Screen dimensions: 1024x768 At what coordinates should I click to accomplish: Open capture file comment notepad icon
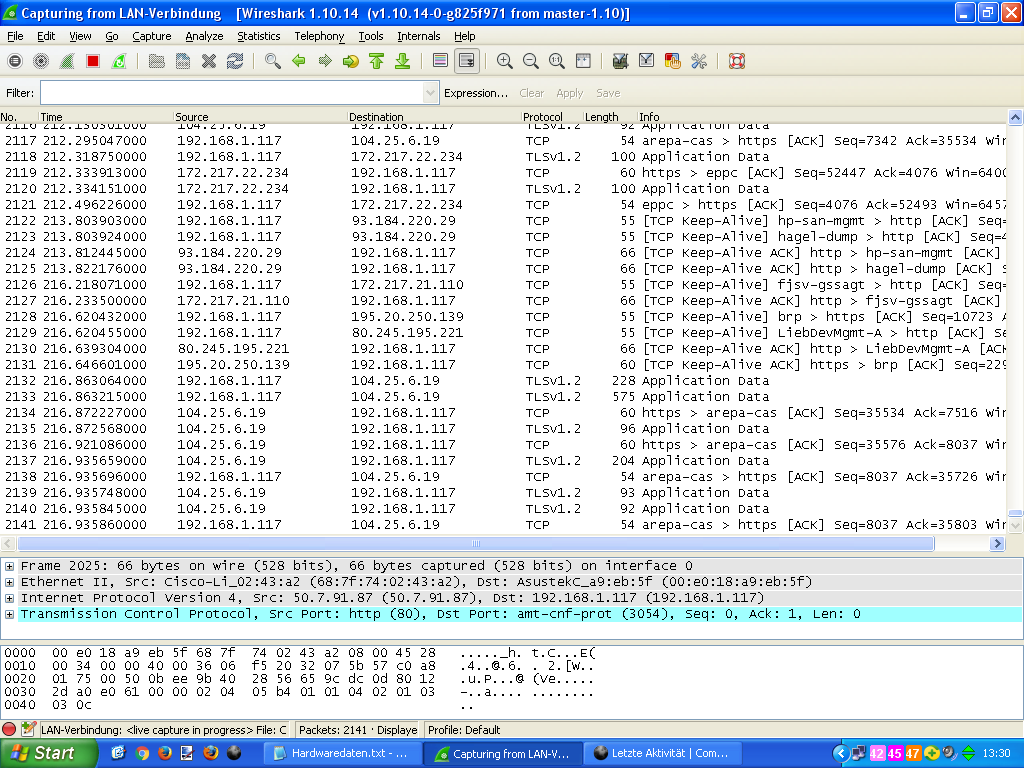point(28,729)
